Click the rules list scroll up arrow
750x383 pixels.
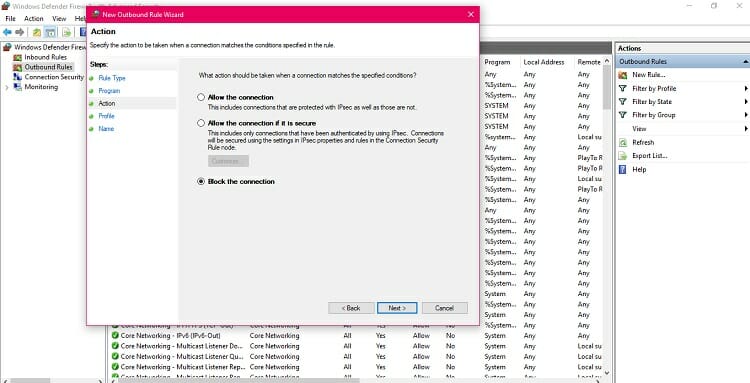pyautogui.click(x=607, y=61)
